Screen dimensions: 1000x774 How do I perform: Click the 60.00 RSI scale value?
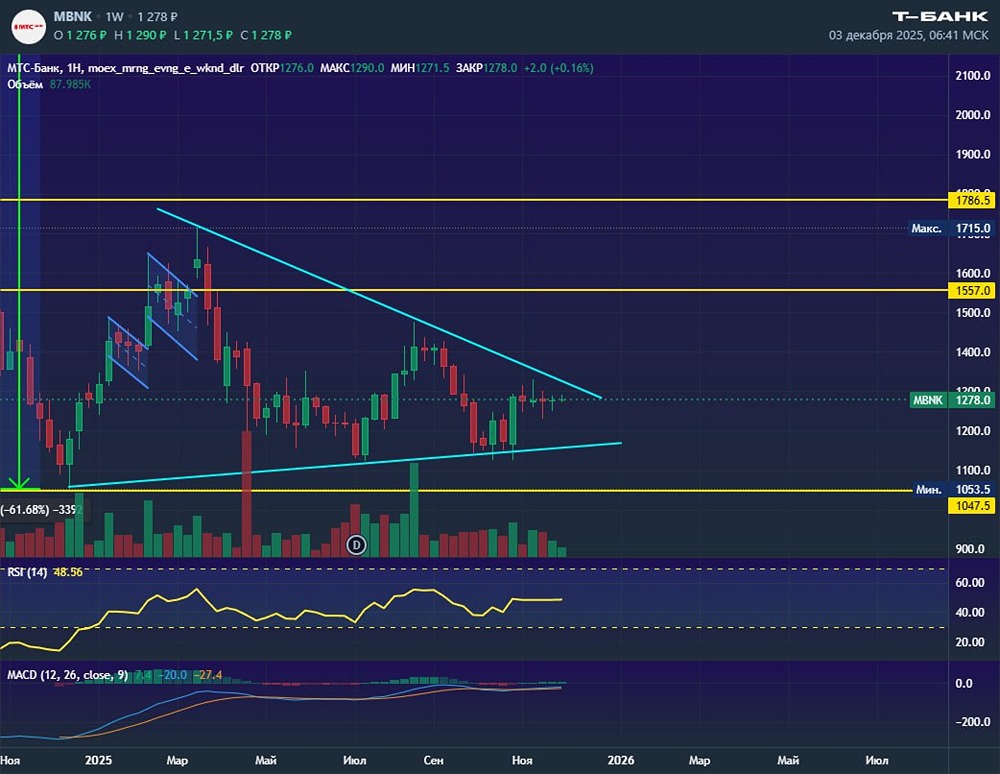point(970,582)
